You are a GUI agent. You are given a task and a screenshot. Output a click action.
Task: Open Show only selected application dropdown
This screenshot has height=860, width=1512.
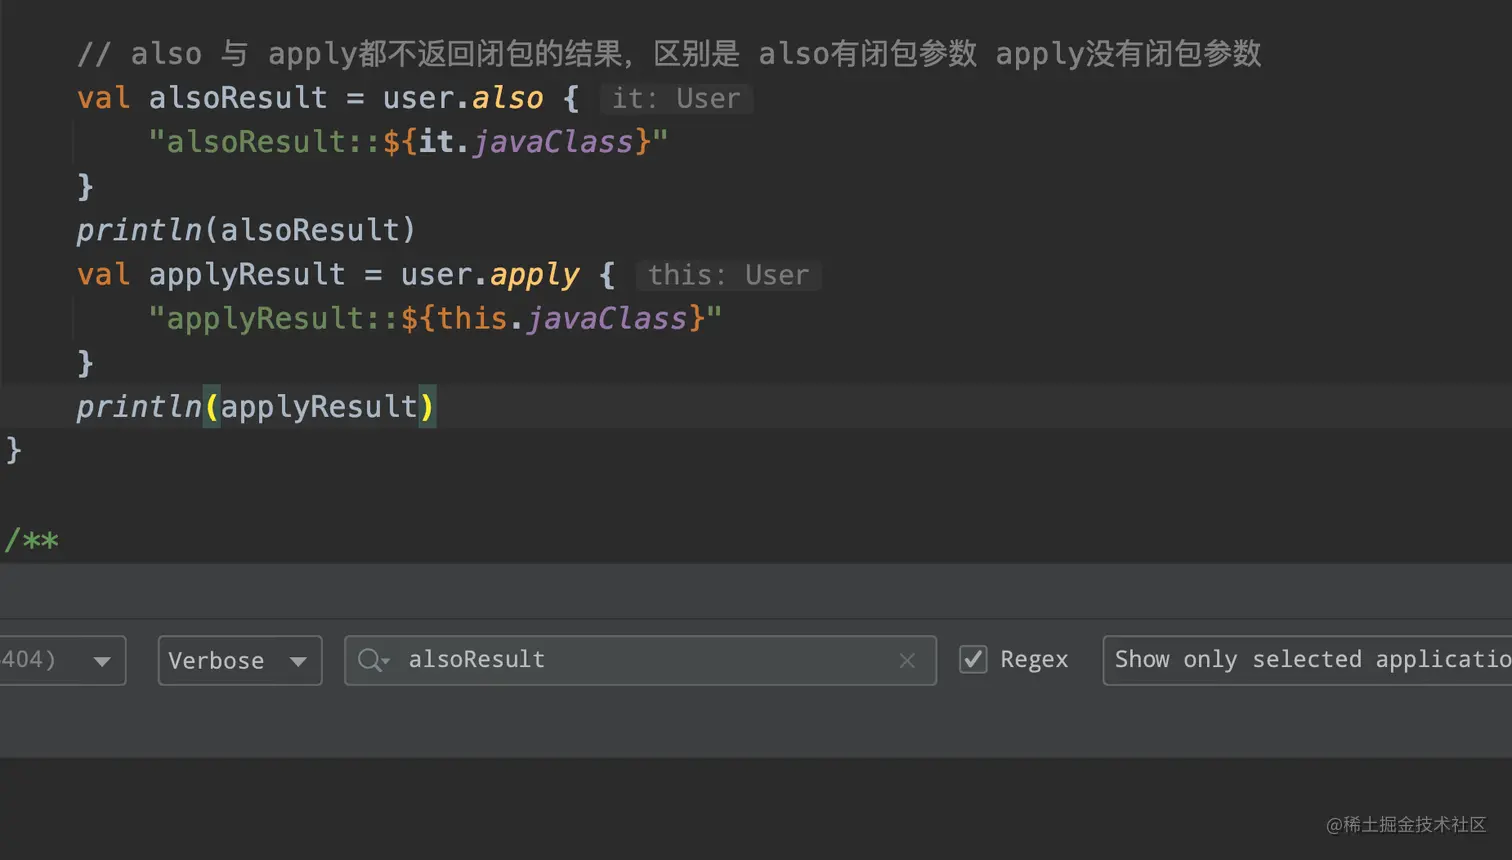pyautogui.click(x=1307, y=660)
